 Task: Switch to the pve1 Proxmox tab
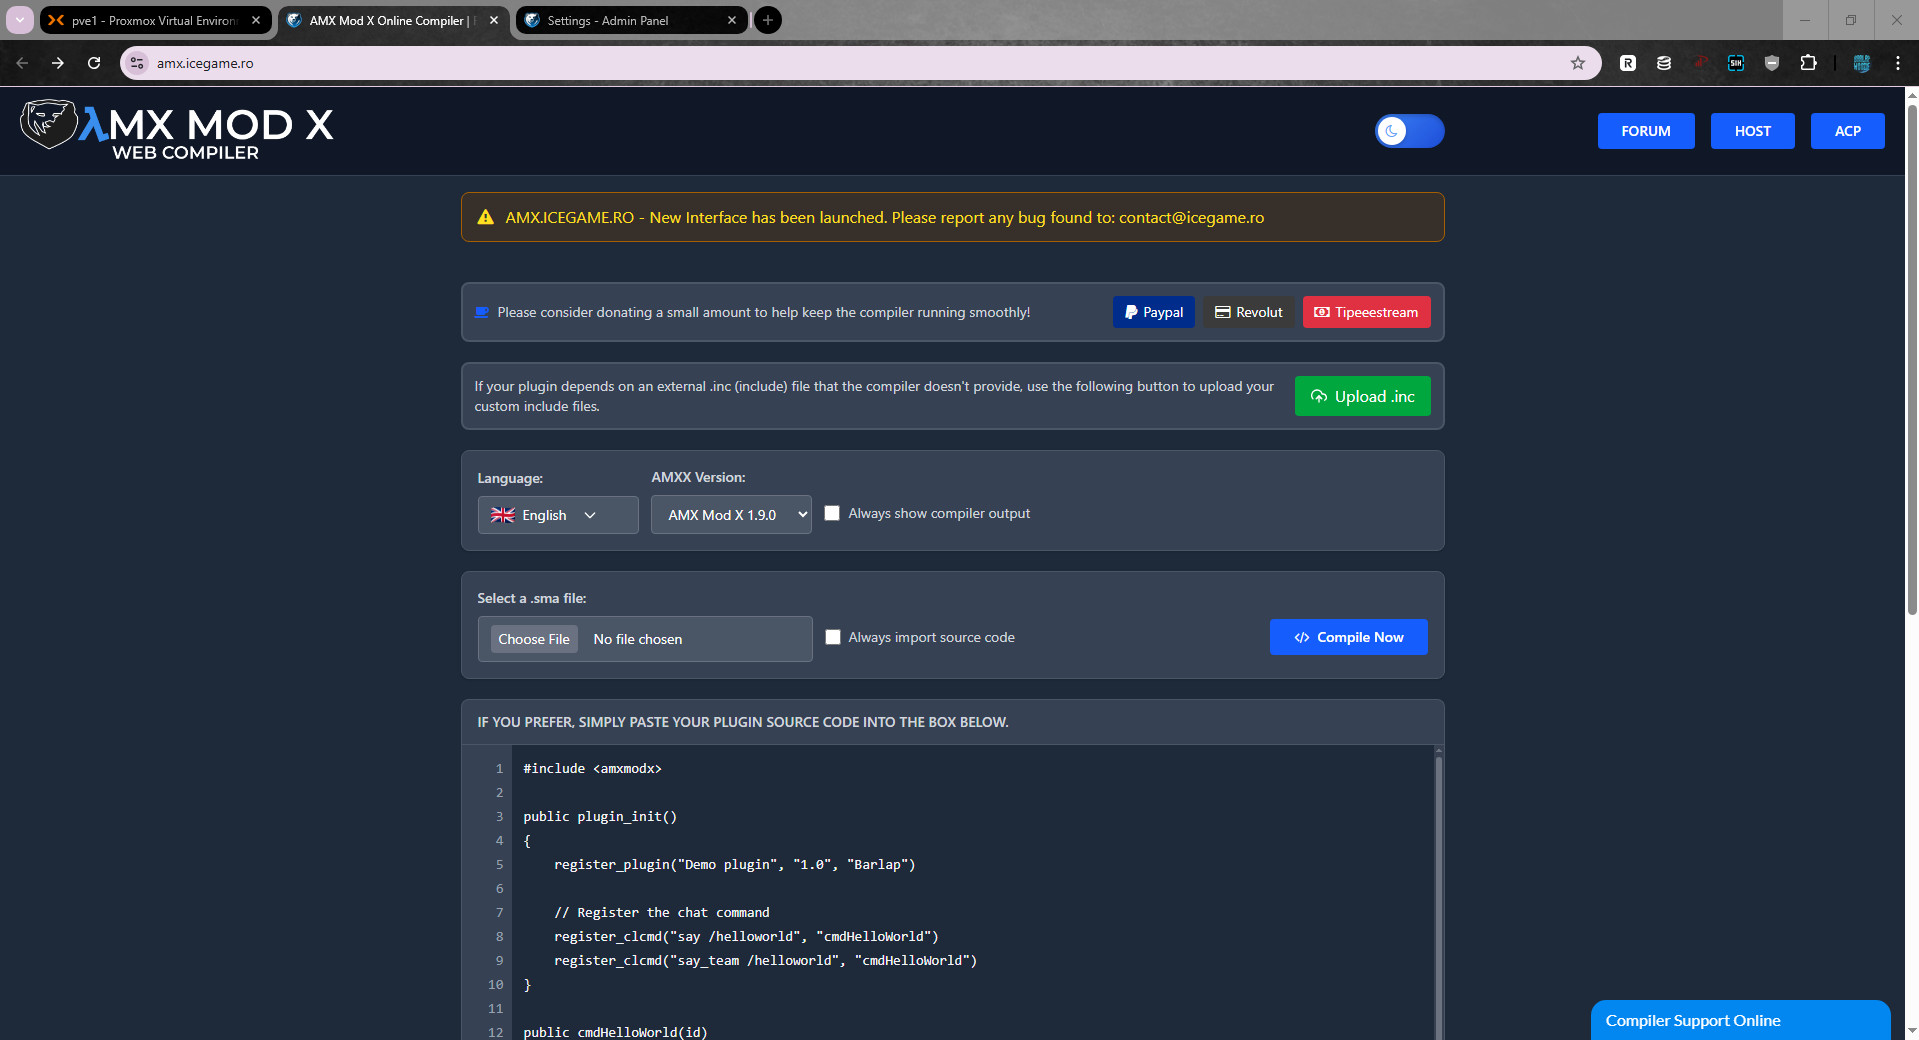[x=152, y=20]
